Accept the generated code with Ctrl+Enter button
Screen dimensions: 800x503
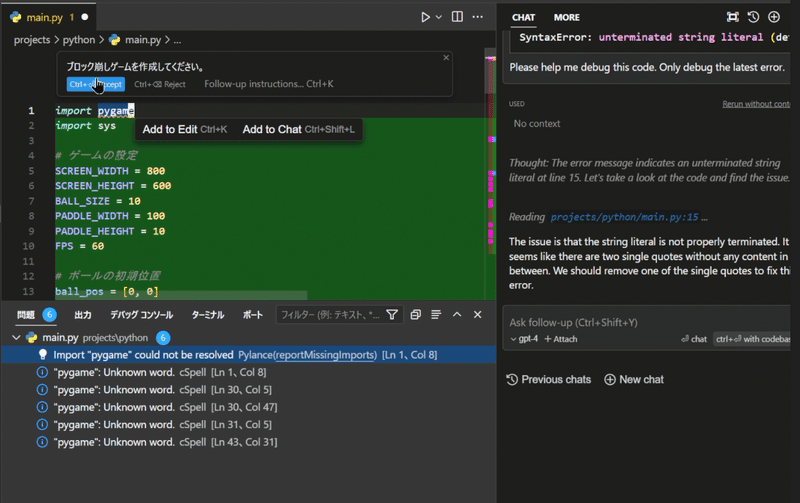(x=95, y=84)
